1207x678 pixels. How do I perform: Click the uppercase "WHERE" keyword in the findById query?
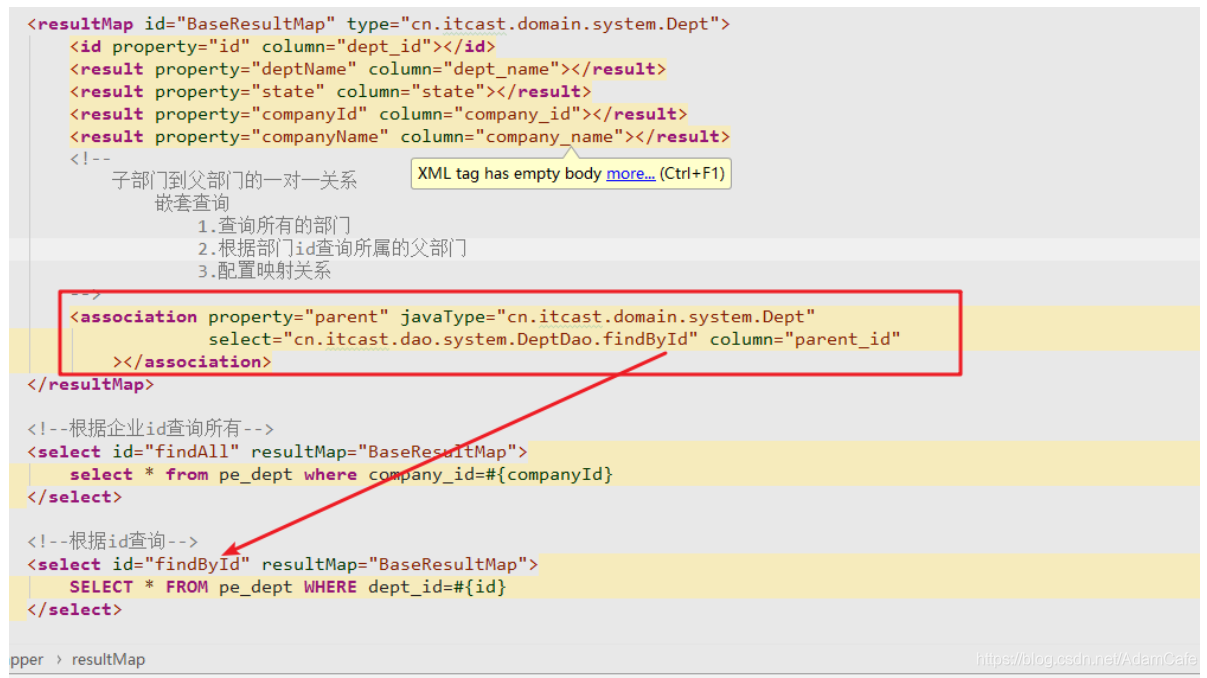(x=330, y=587)
